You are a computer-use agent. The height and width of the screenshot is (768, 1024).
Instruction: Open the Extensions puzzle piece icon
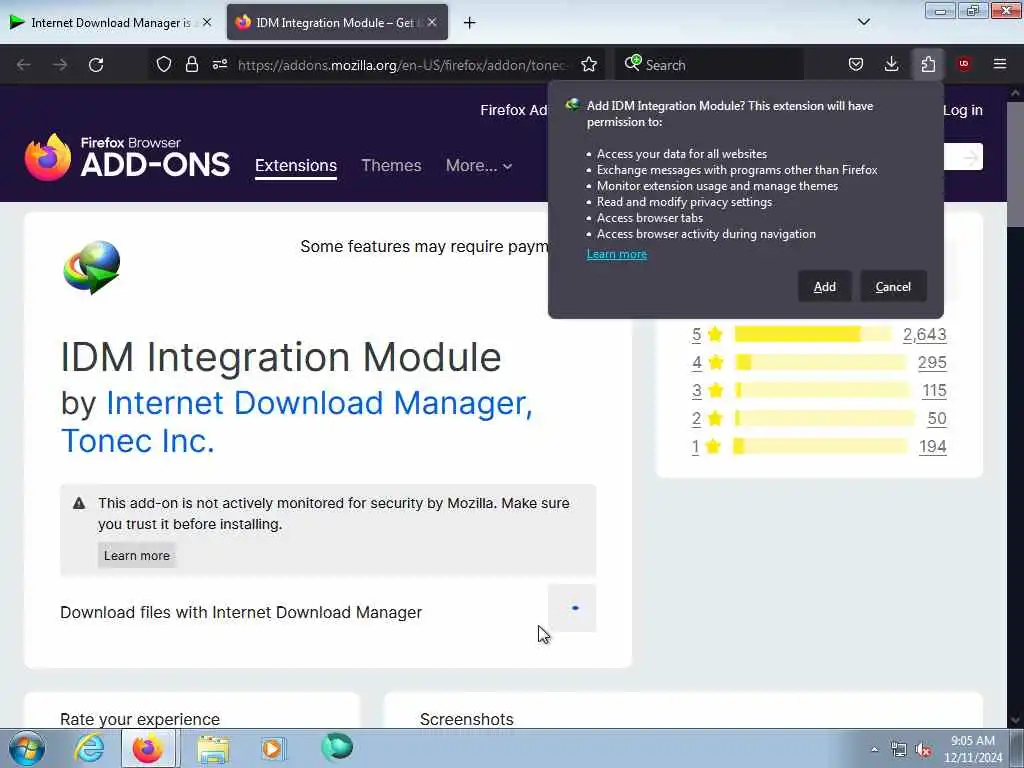coord(928,65)
